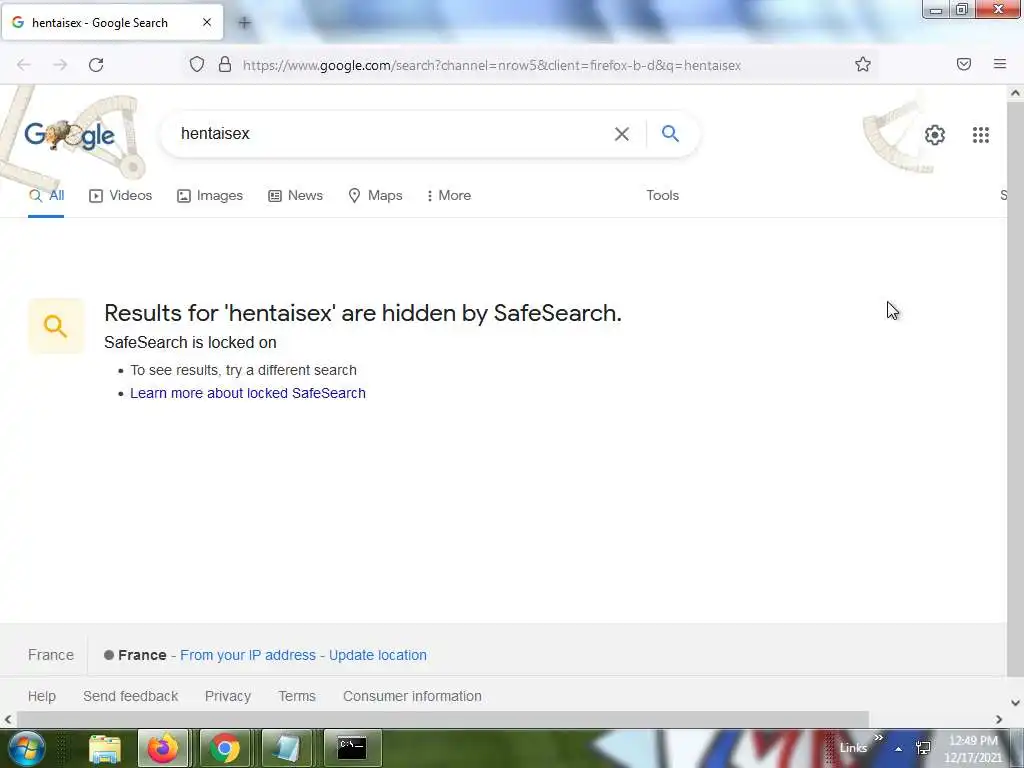
Task: Open the Help footer link
Action: coord(42,696)
